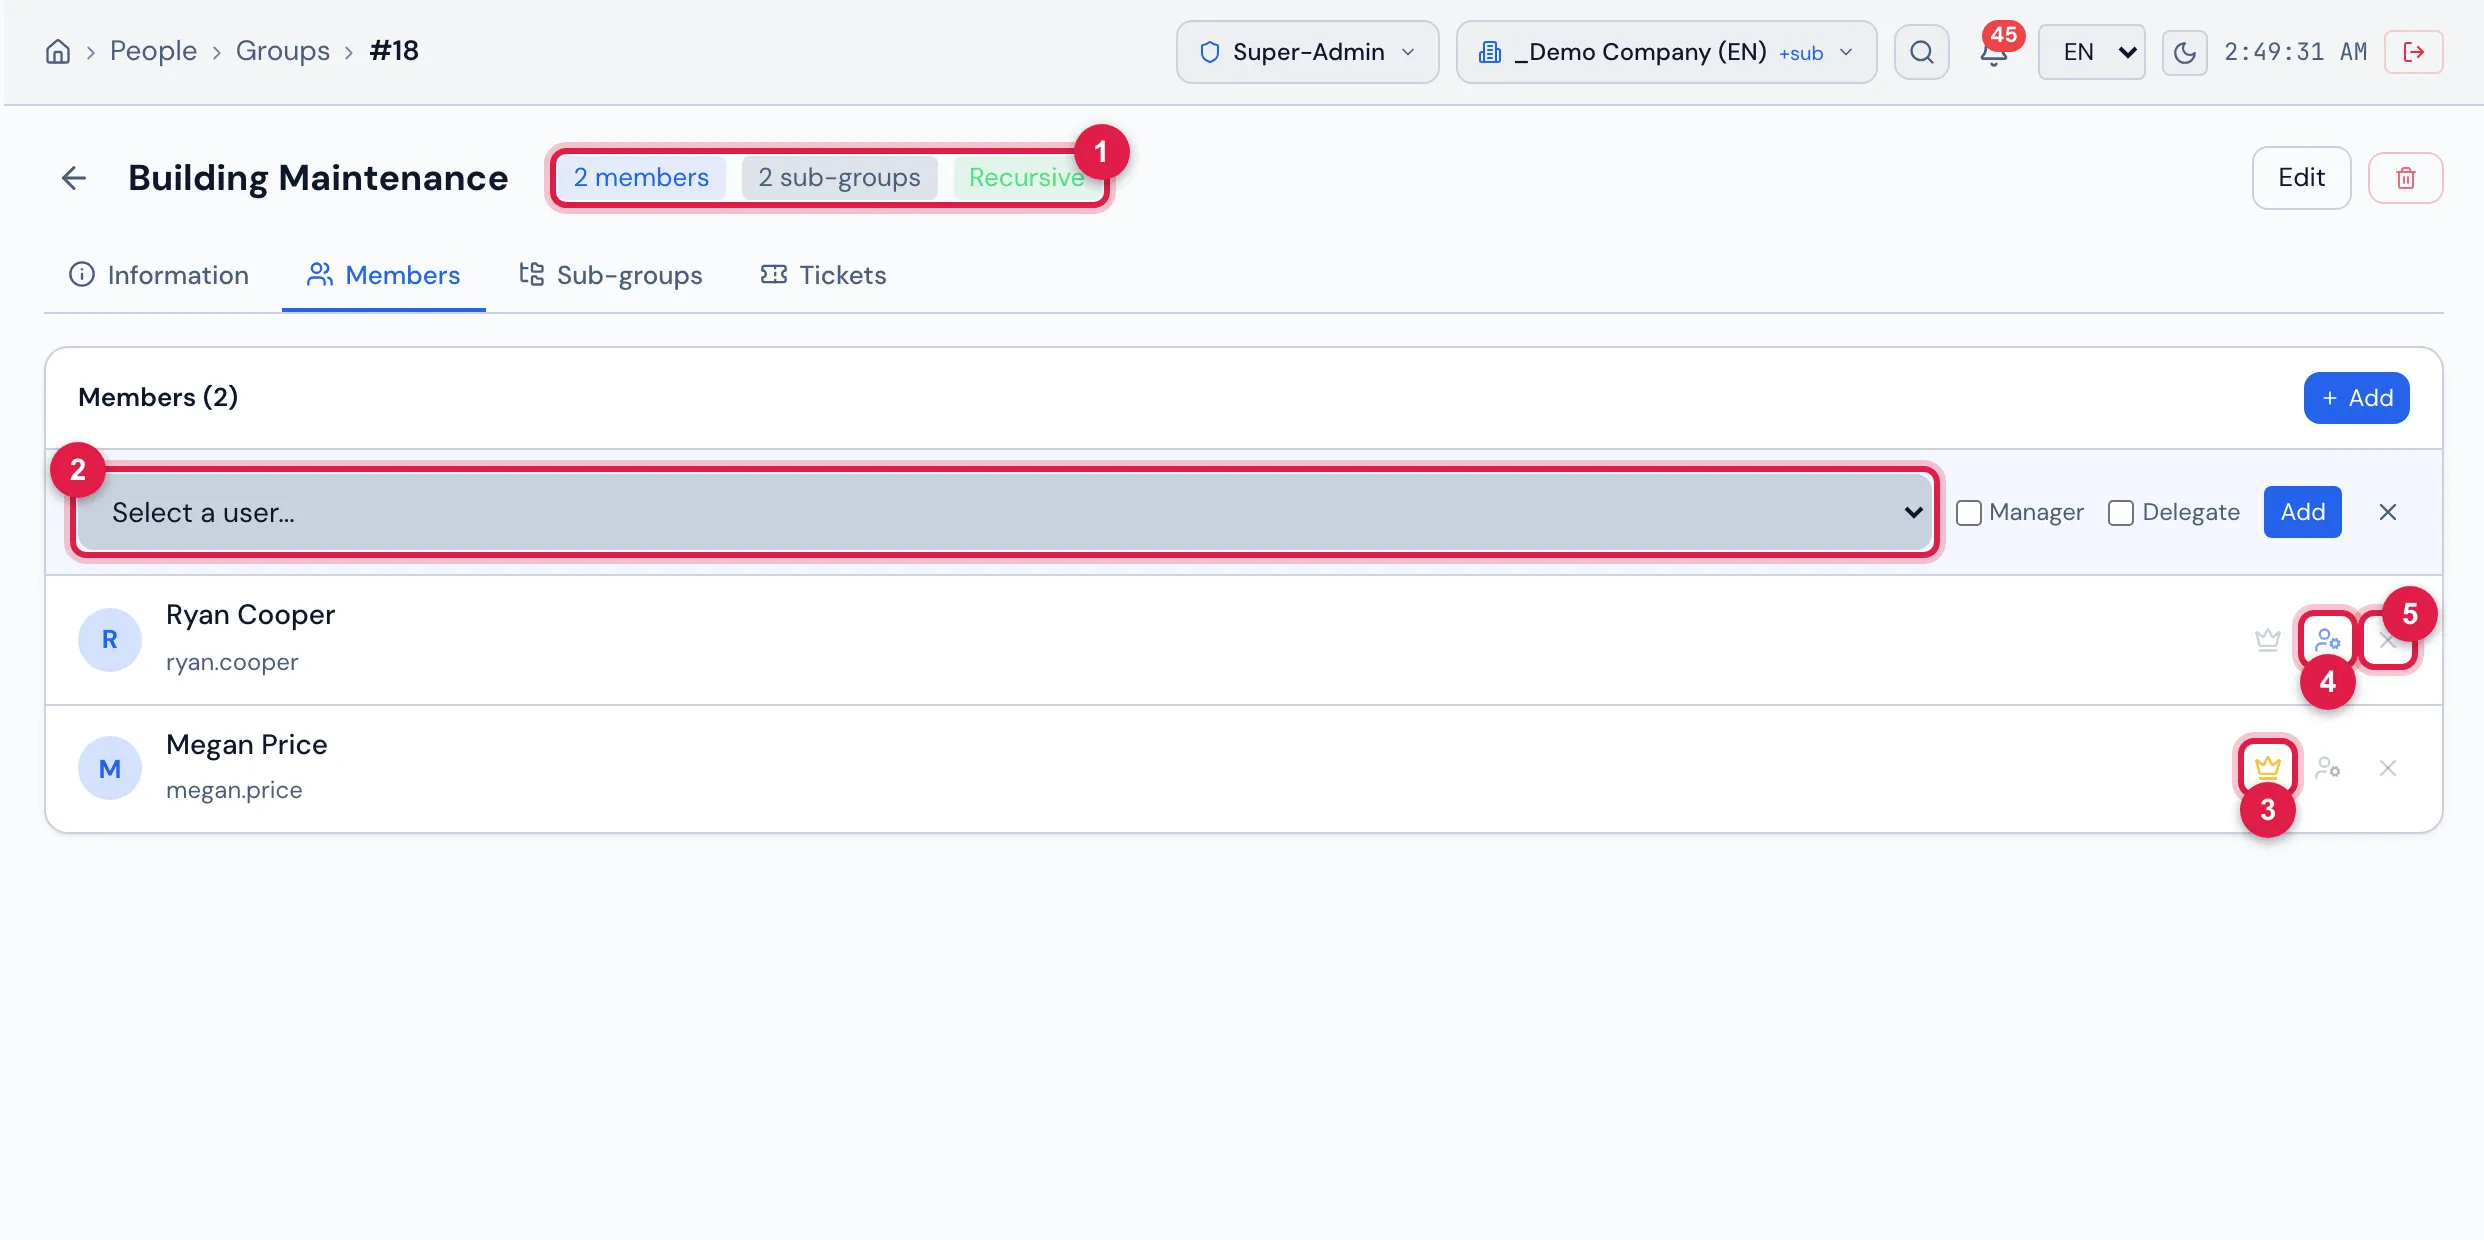Click the back arrow beside Building Maintenance
This screenshot has height=1240, width=2484.
(x=73, y=178)
